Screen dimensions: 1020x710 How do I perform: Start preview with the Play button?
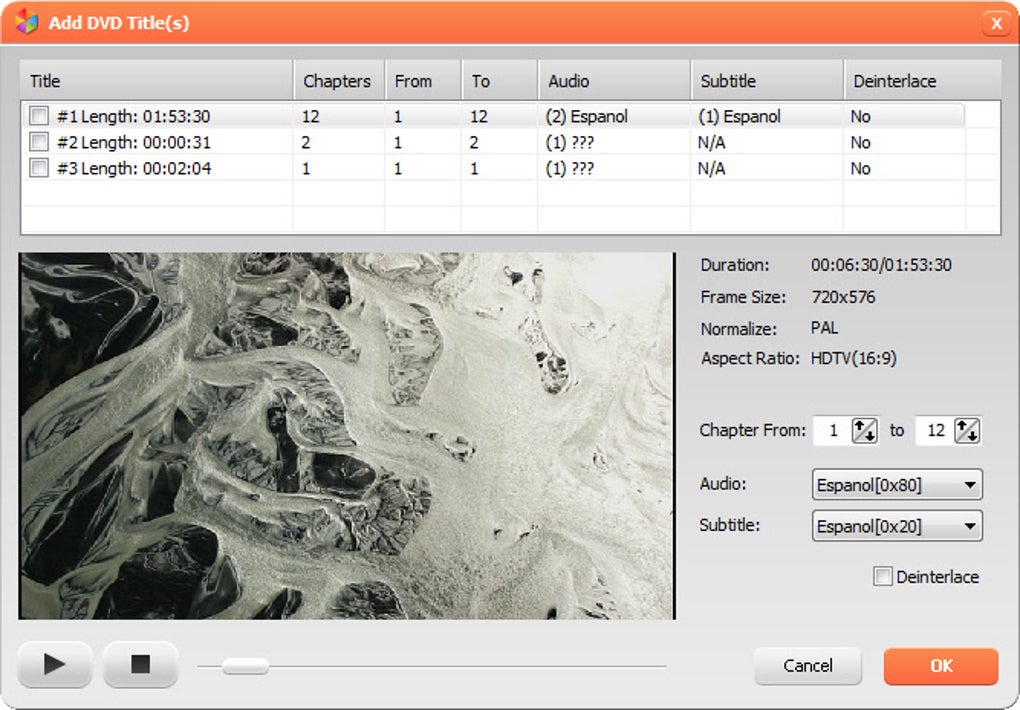[x=55, y=664]
